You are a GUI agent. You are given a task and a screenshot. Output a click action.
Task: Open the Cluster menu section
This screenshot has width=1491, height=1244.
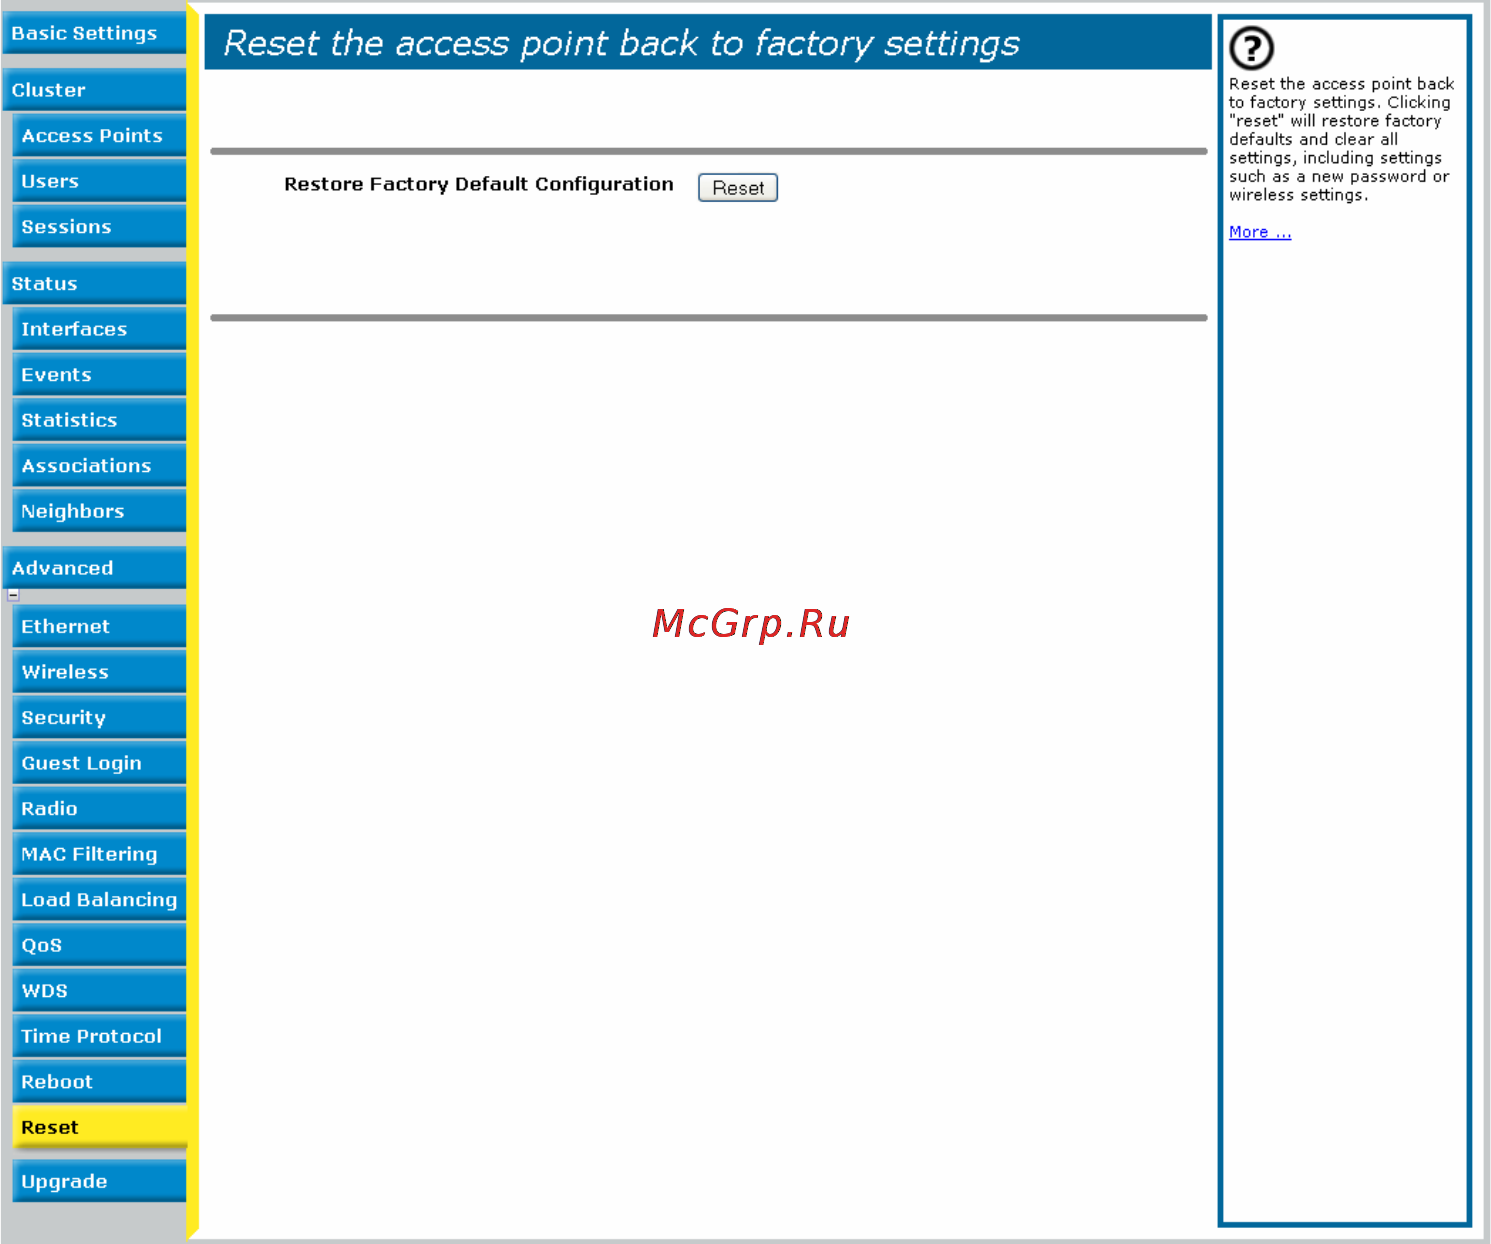click(x=94, y=90)
